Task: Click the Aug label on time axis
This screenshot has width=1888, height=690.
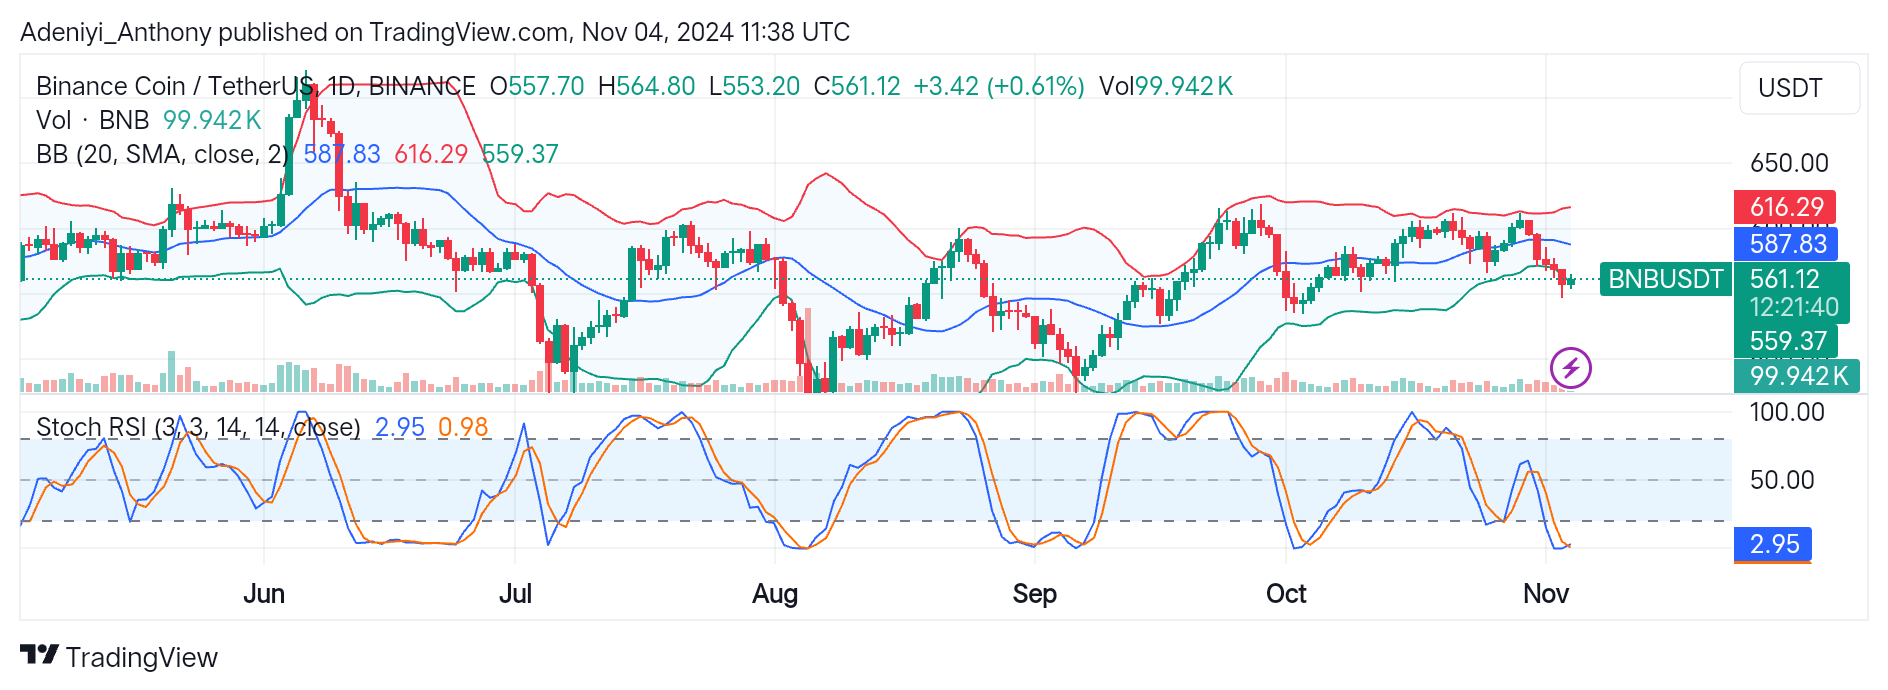Action: pyautogui.click(x=775, y=594)
